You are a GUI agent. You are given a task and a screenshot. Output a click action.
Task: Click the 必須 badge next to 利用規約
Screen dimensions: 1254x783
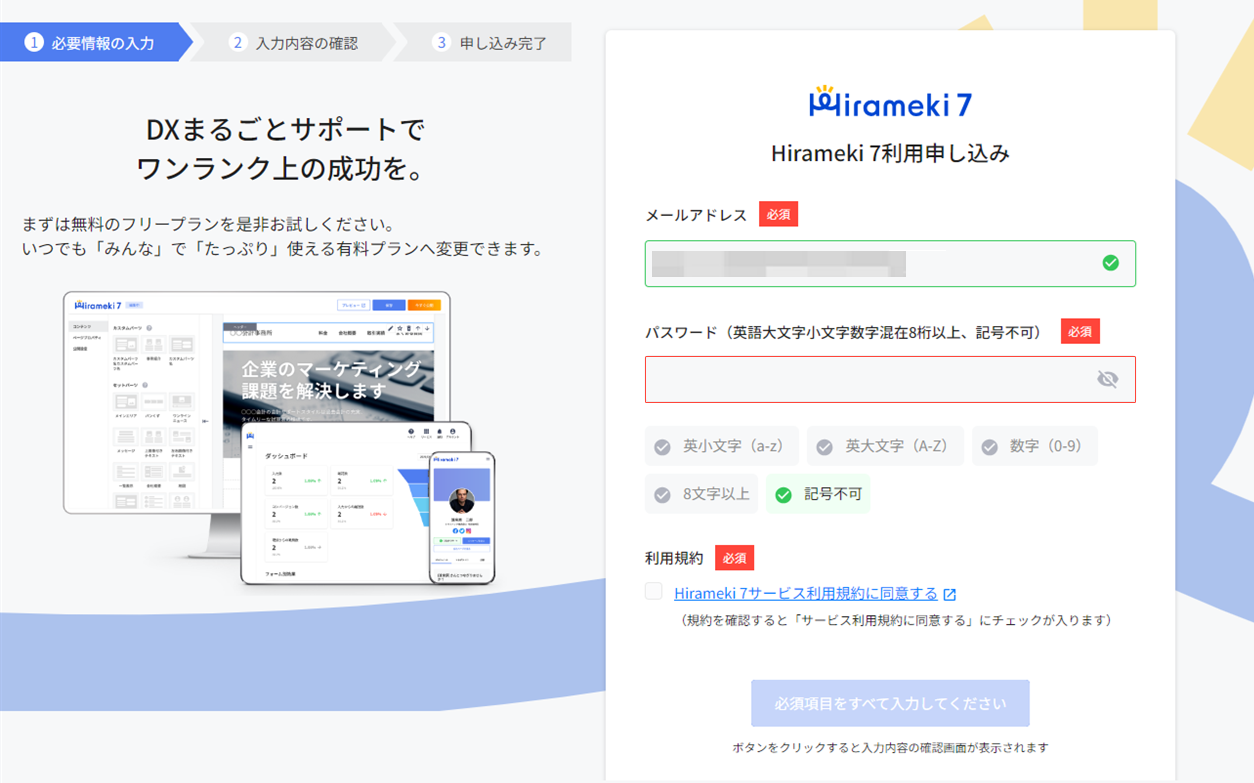pyautogui.click(x=734, y=558)
